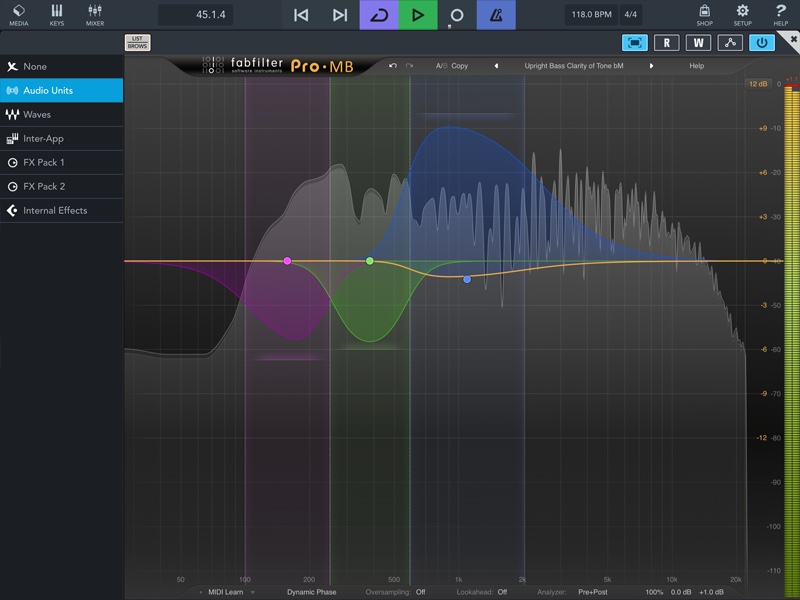Change the Lookahead Off setting
The height and width of the screenshot is (600, 800).
(x=502, y=592)
